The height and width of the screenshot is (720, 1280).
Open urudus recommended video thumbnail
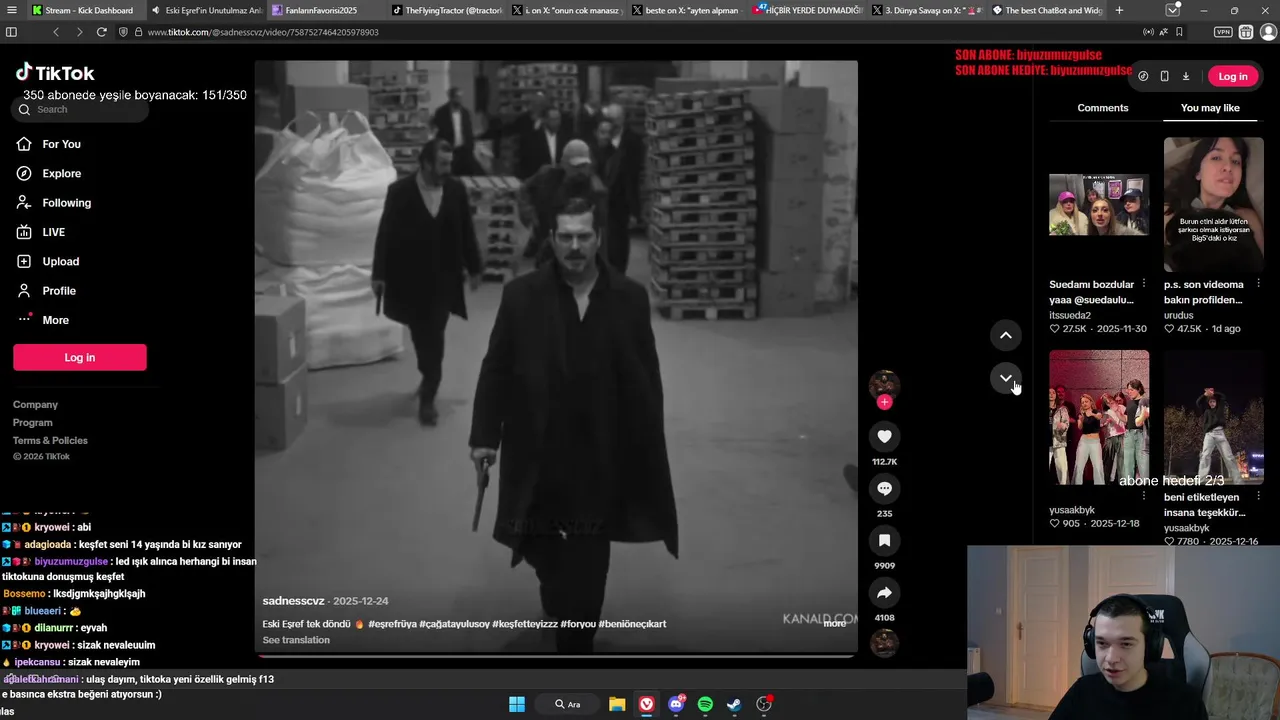[x=1213, y=204]
